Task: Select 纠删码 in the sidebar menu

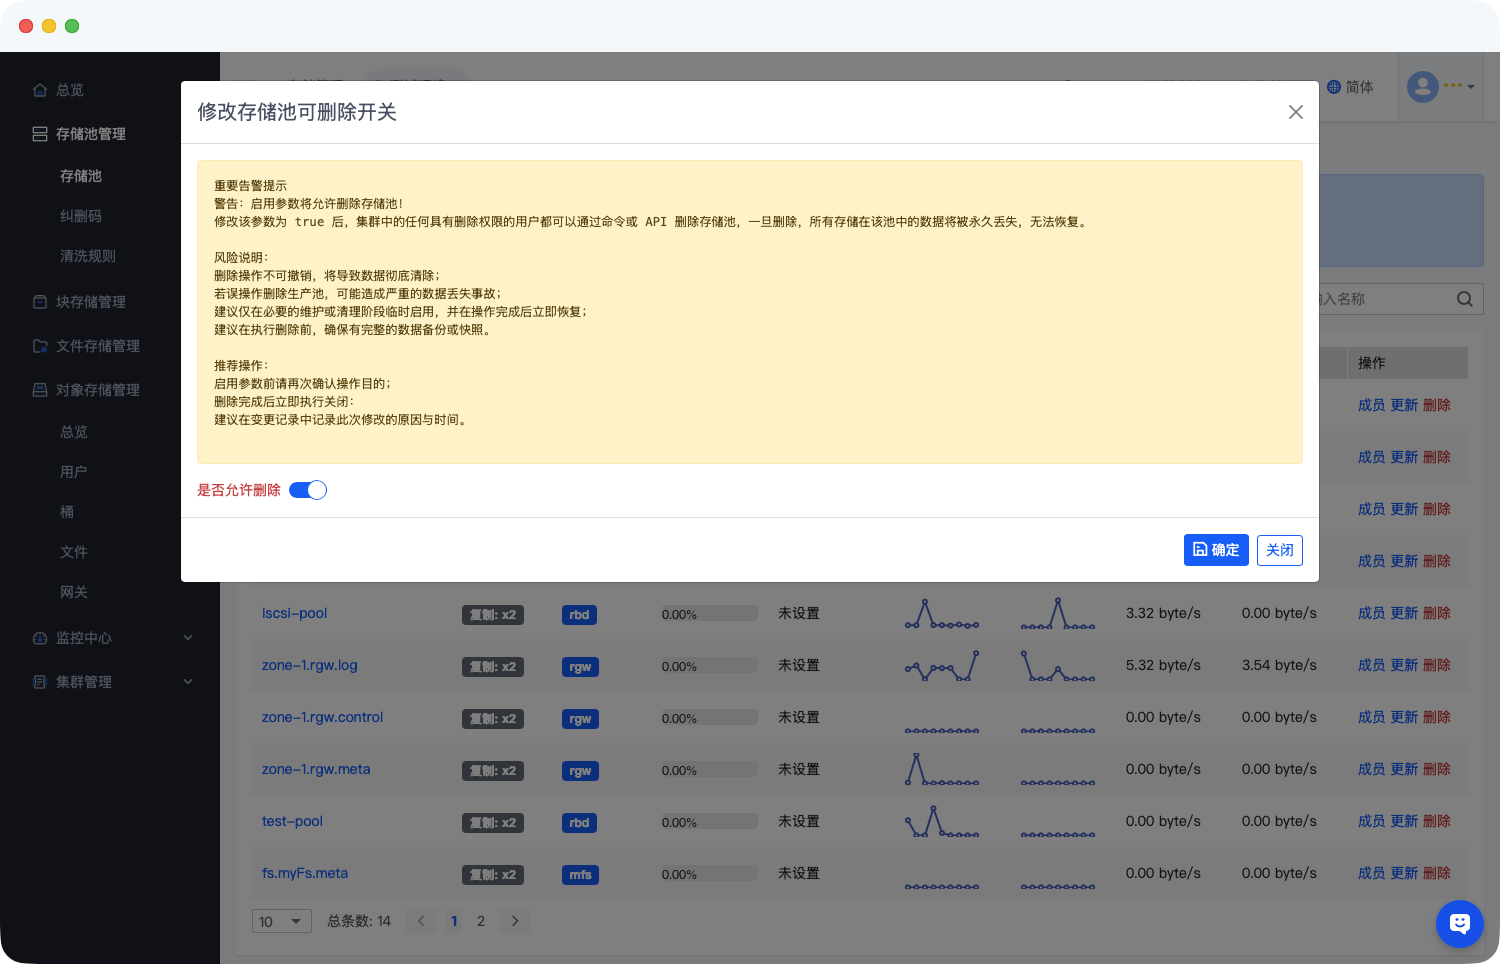Action: tap(81, 216)
